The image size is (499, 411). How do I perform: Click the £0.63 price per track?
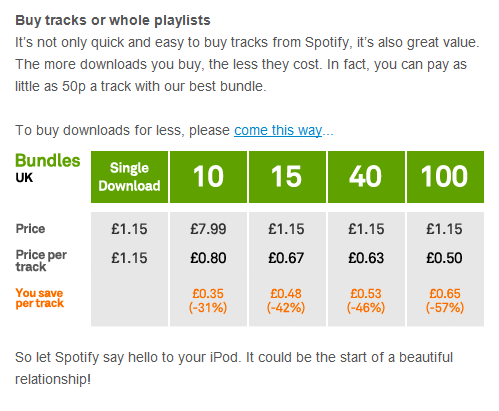click(366, 258)
